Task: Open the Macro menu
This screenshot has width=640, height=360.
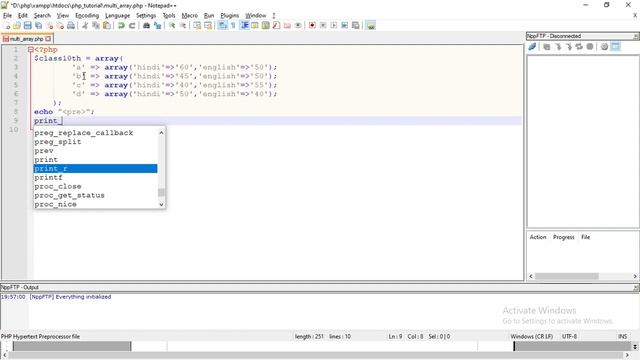Action: (x=189, y=16)
